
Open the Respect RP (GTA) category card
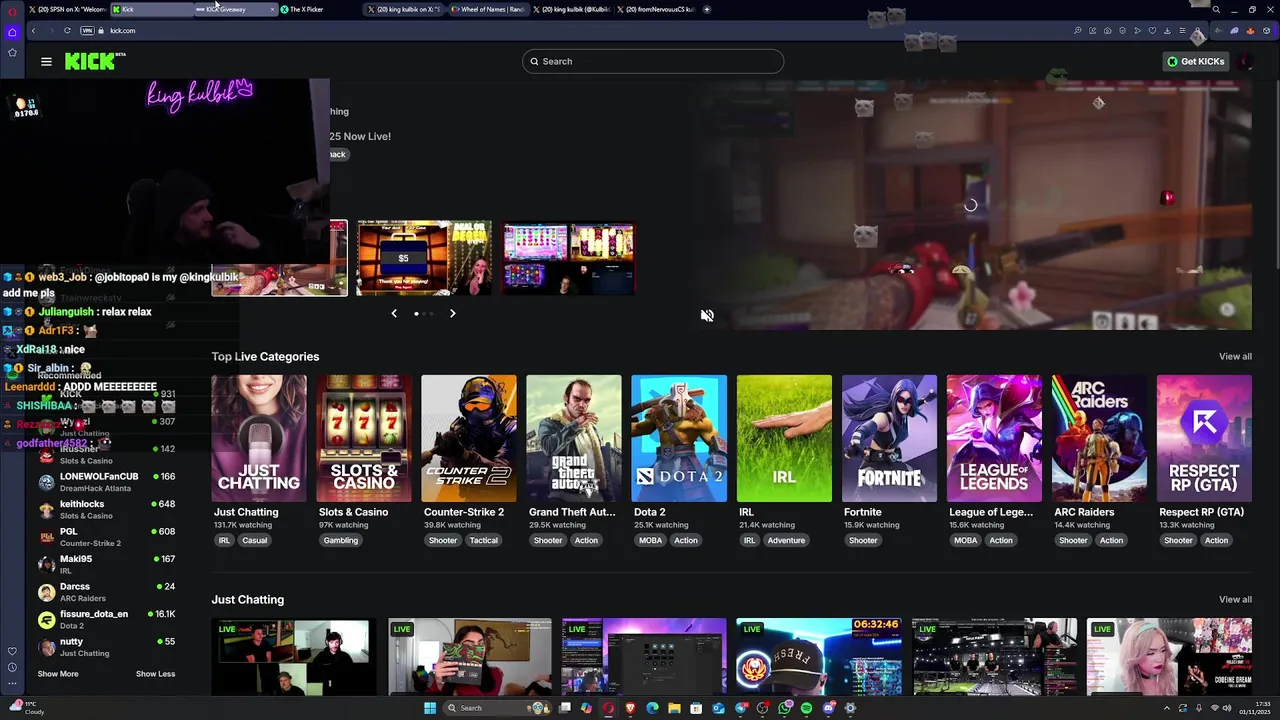1204,438
